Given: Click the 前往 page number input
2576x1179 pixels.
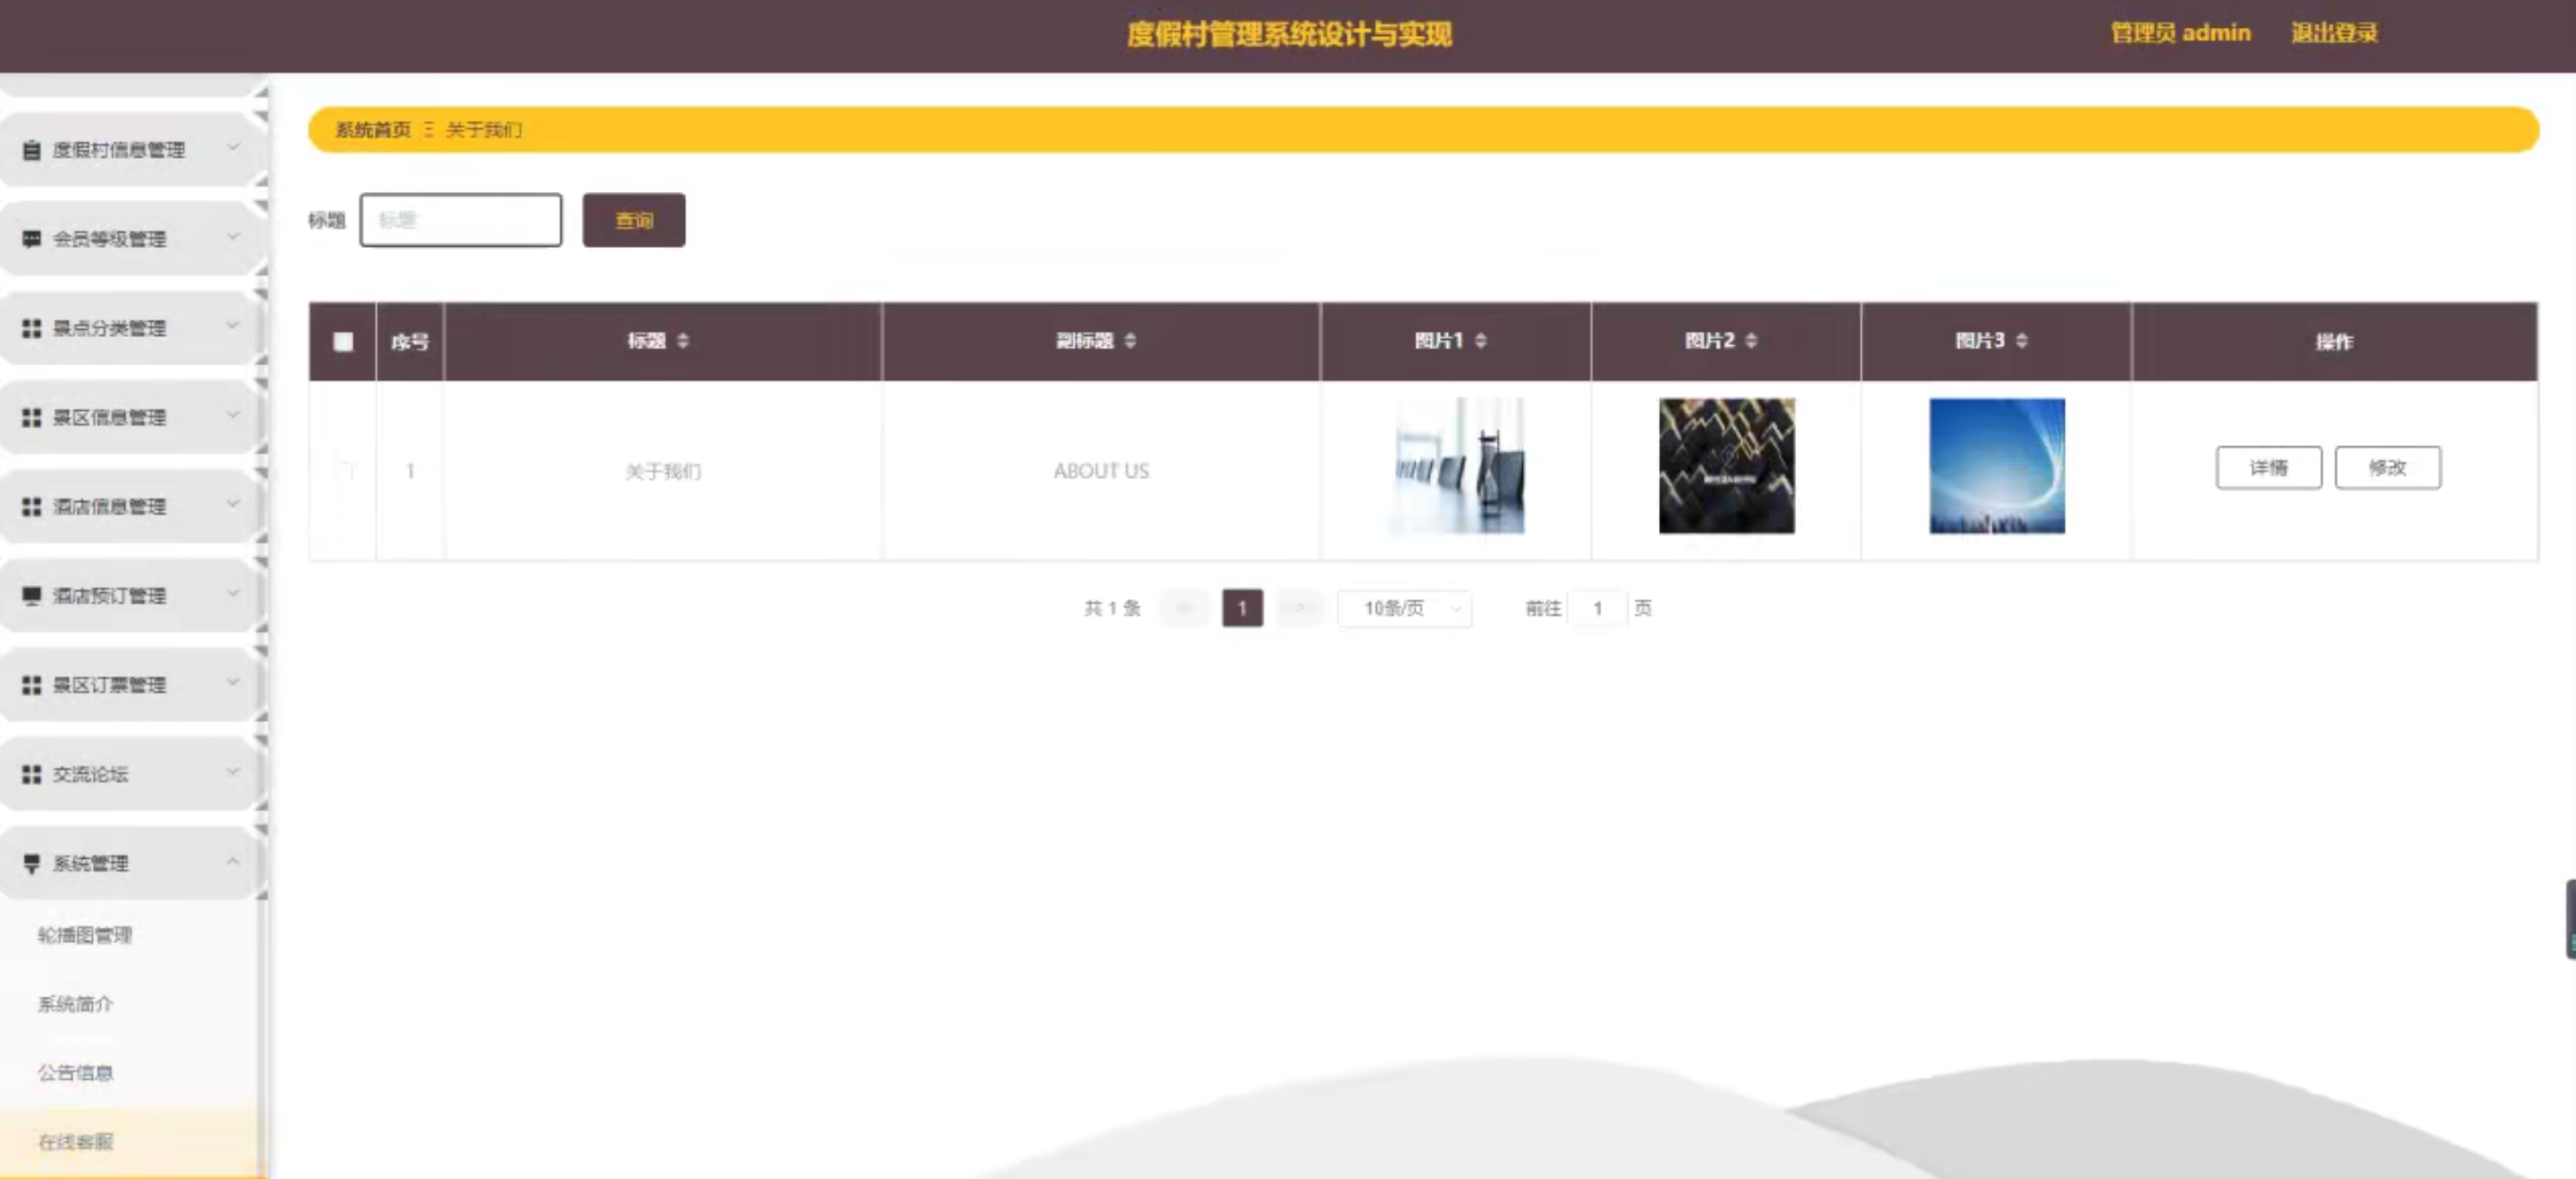Looking at the screenshot, I should pyautogui.click(x=1598, y=608).
